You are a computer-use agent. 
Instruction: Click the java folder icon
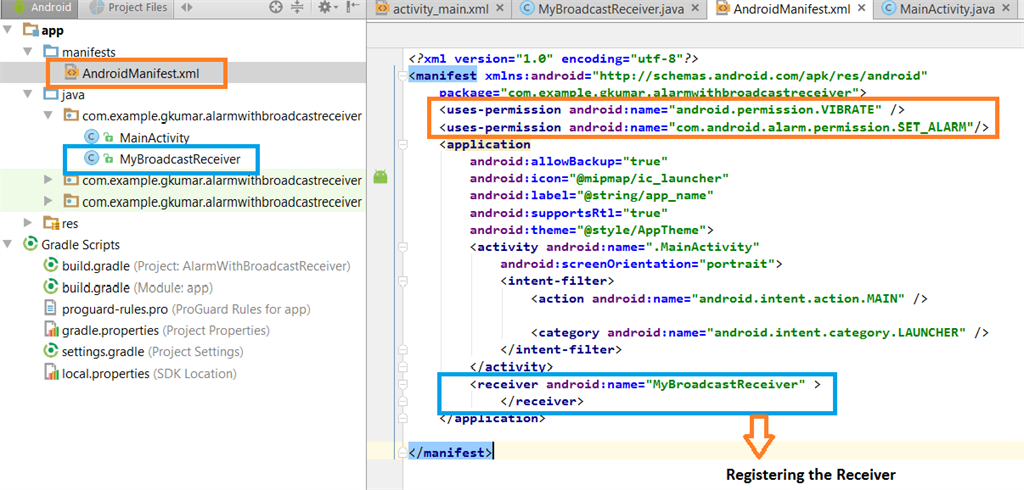coord(50,94)
